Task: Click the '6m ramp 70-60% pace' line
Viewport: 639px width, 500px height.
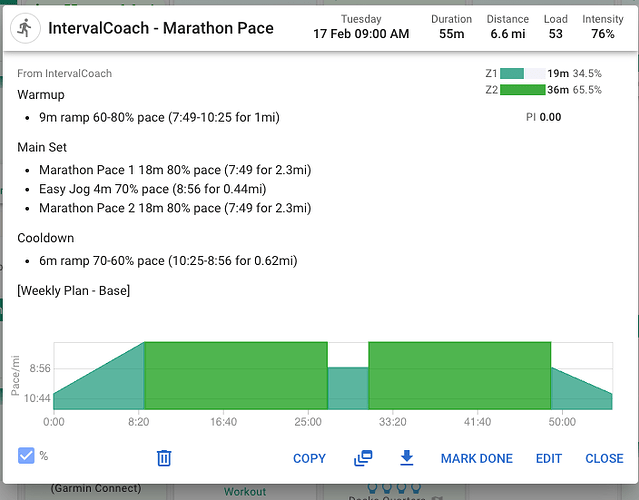Action: 168,260
